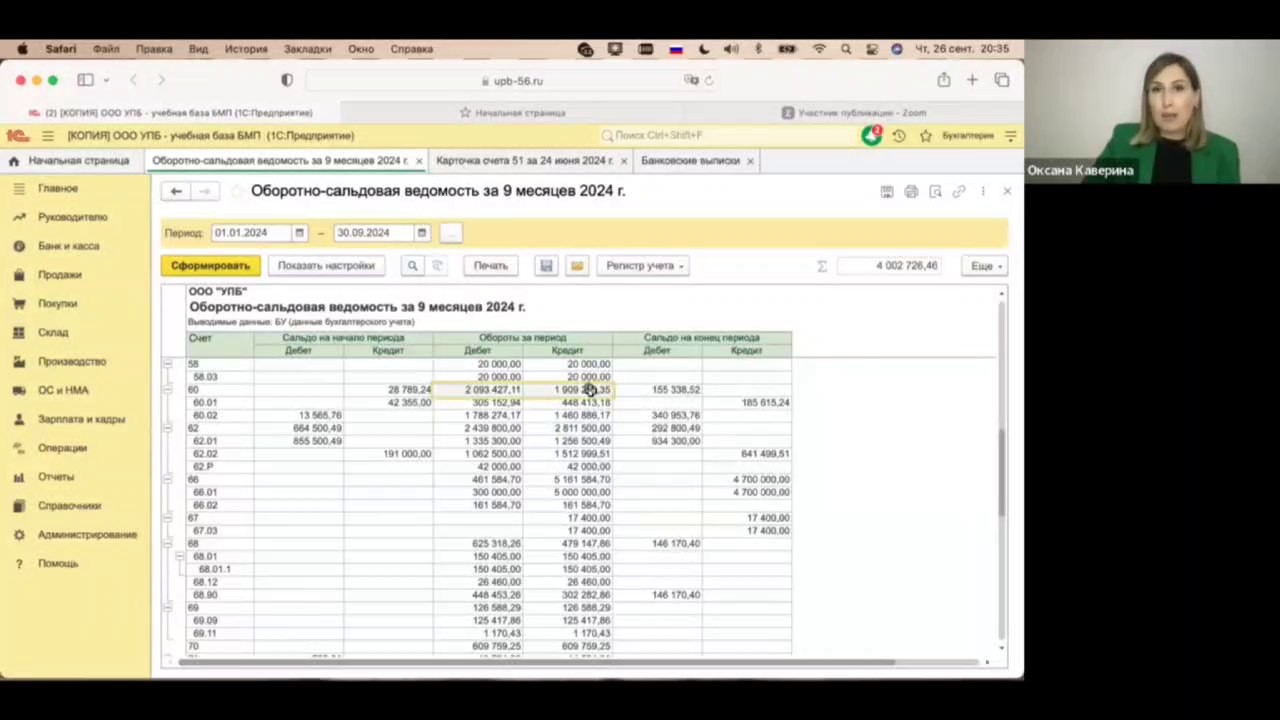Collapse account 67 tree node
Screen dimensions: 1280x720
pos(167,518)
